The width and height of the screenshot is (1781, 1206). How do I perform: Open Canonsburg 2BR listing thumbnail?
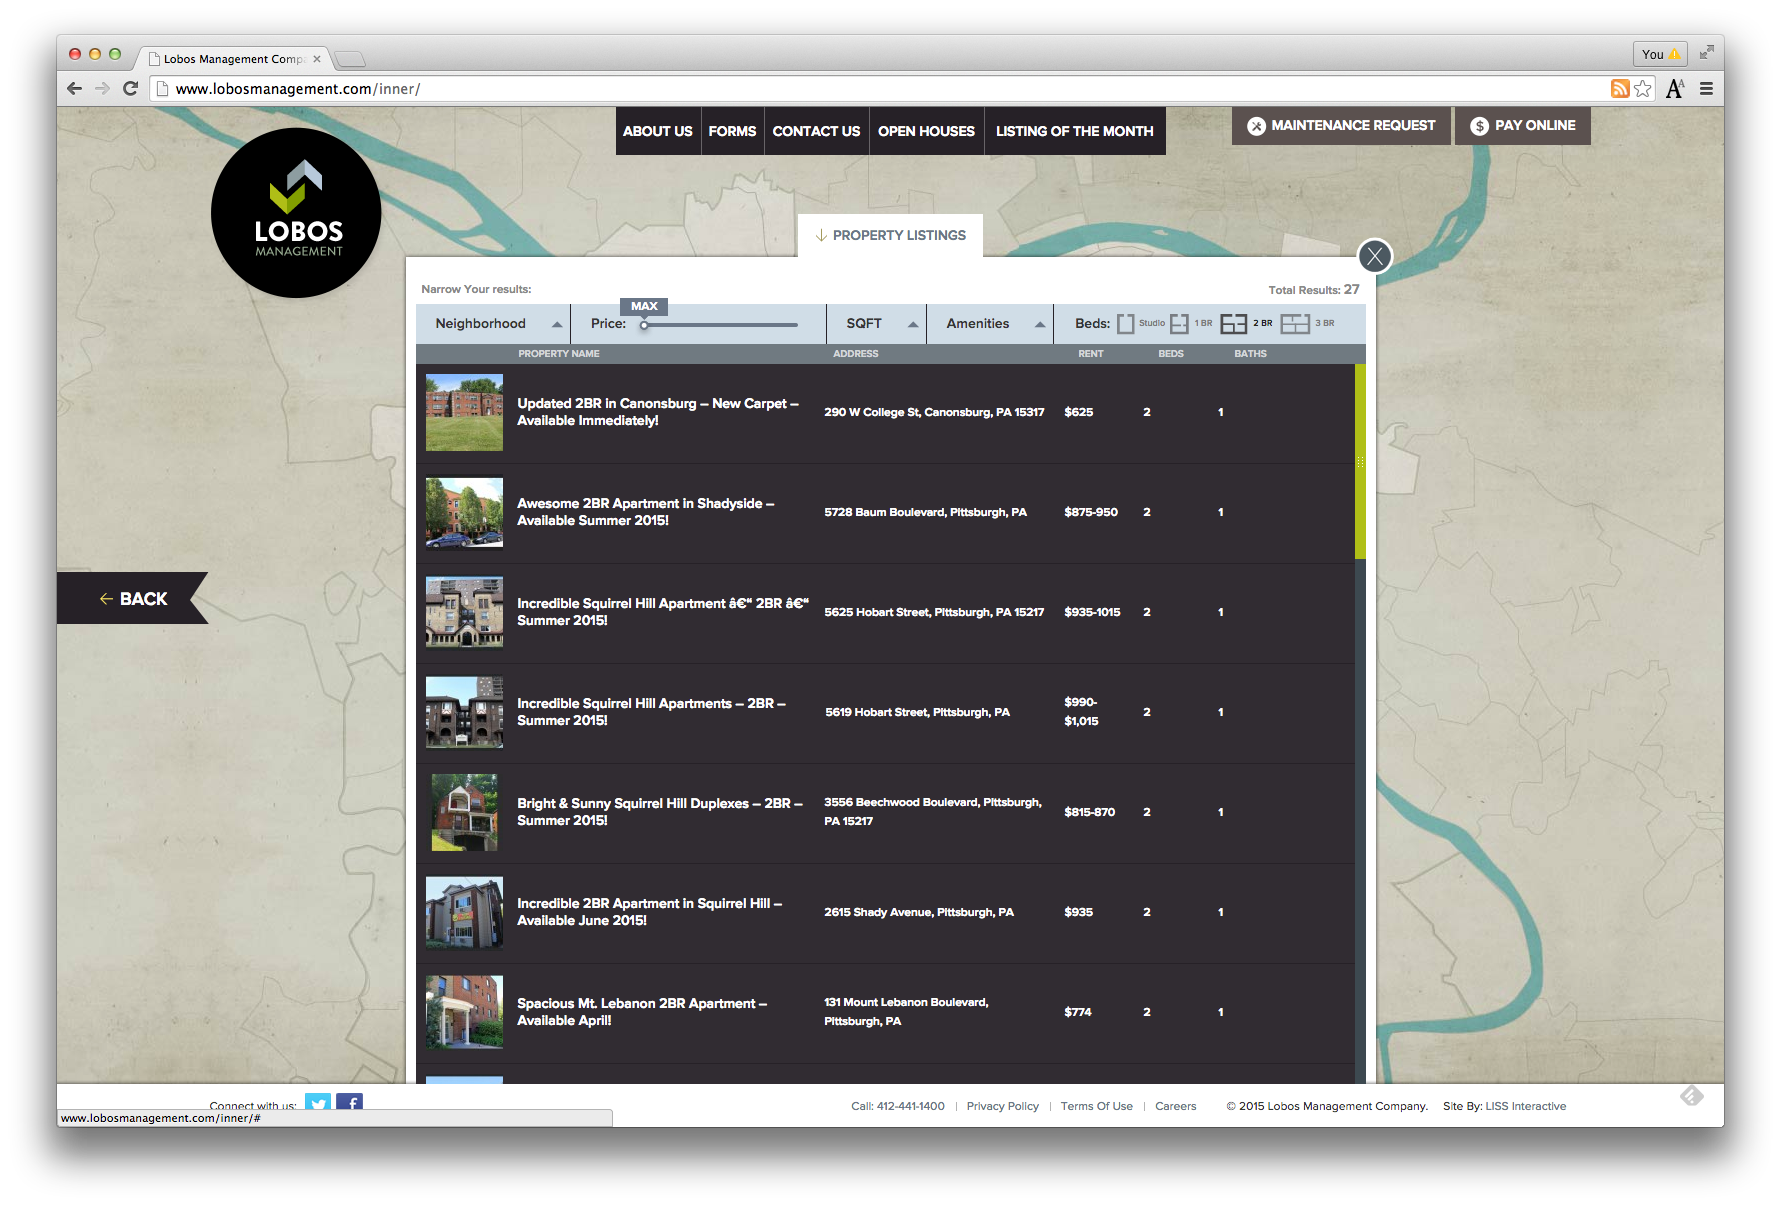[x=464, y=413]
